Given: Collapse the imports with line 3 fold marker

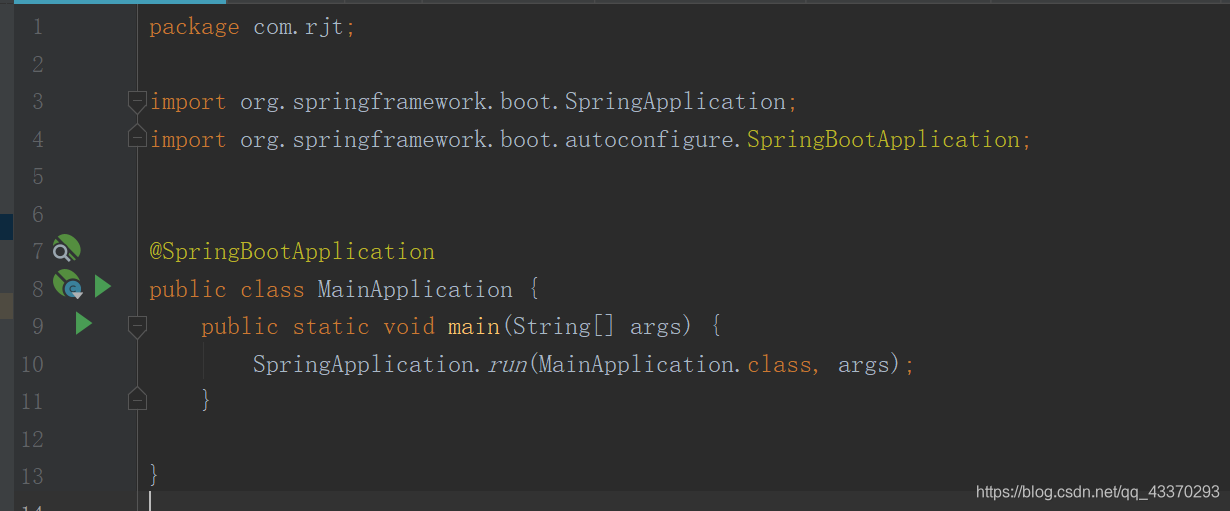Looking at the screenshot, I should click(x=137, y=101).
